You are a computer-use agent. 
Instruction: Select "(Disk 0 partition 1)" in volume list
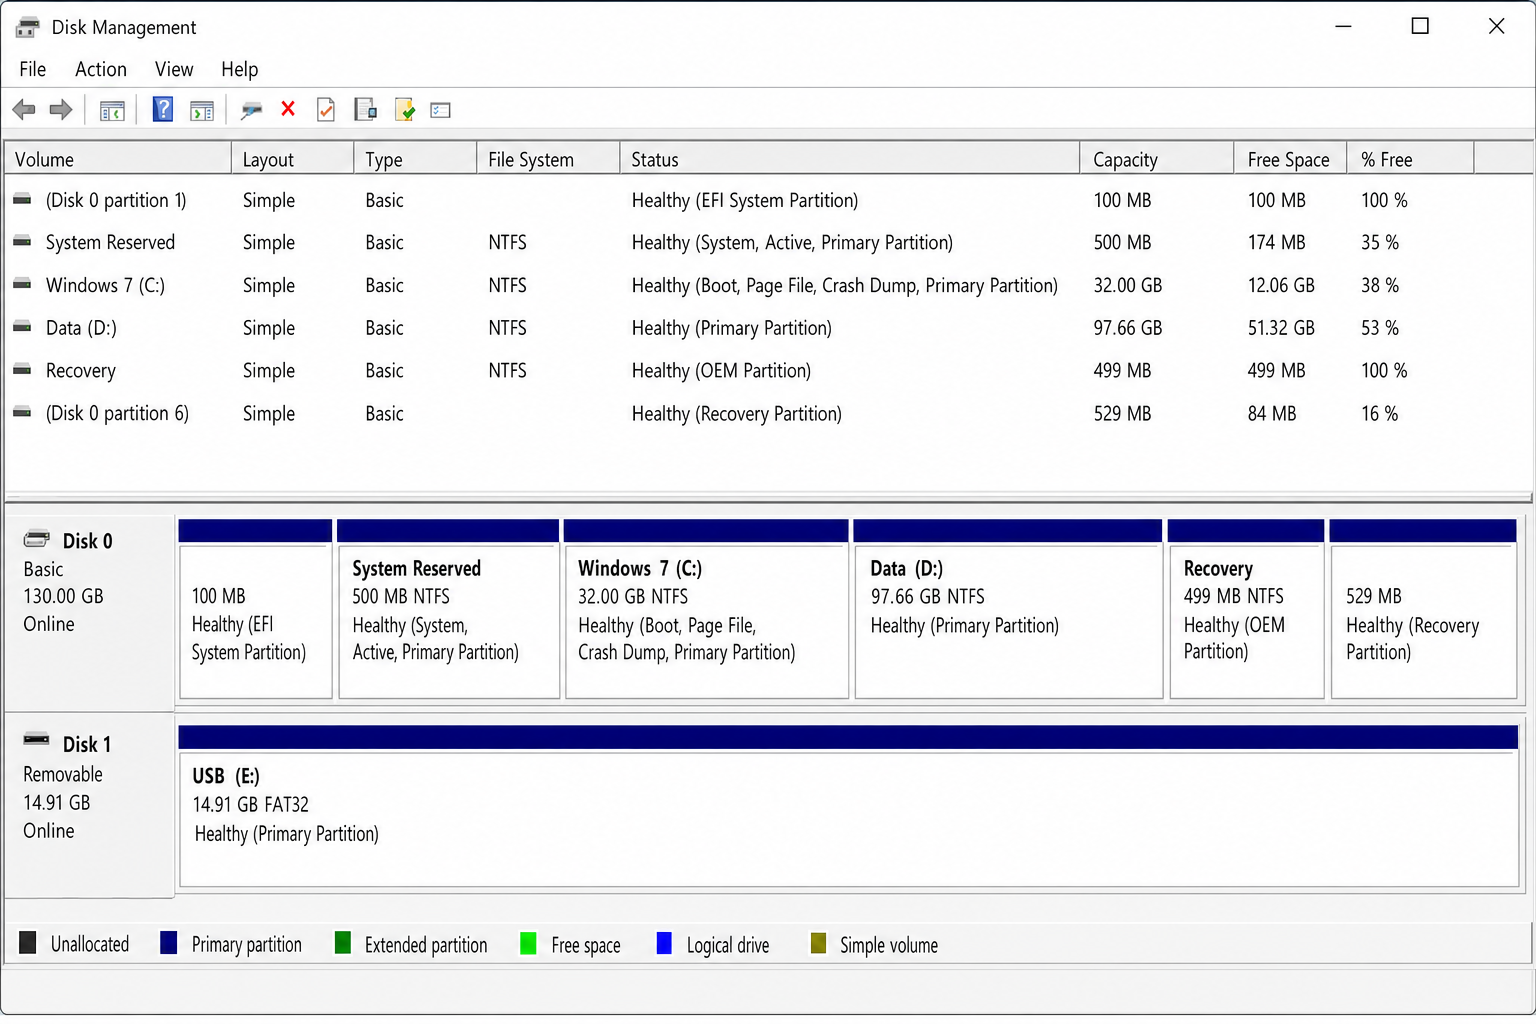click(x=116, y=200)
